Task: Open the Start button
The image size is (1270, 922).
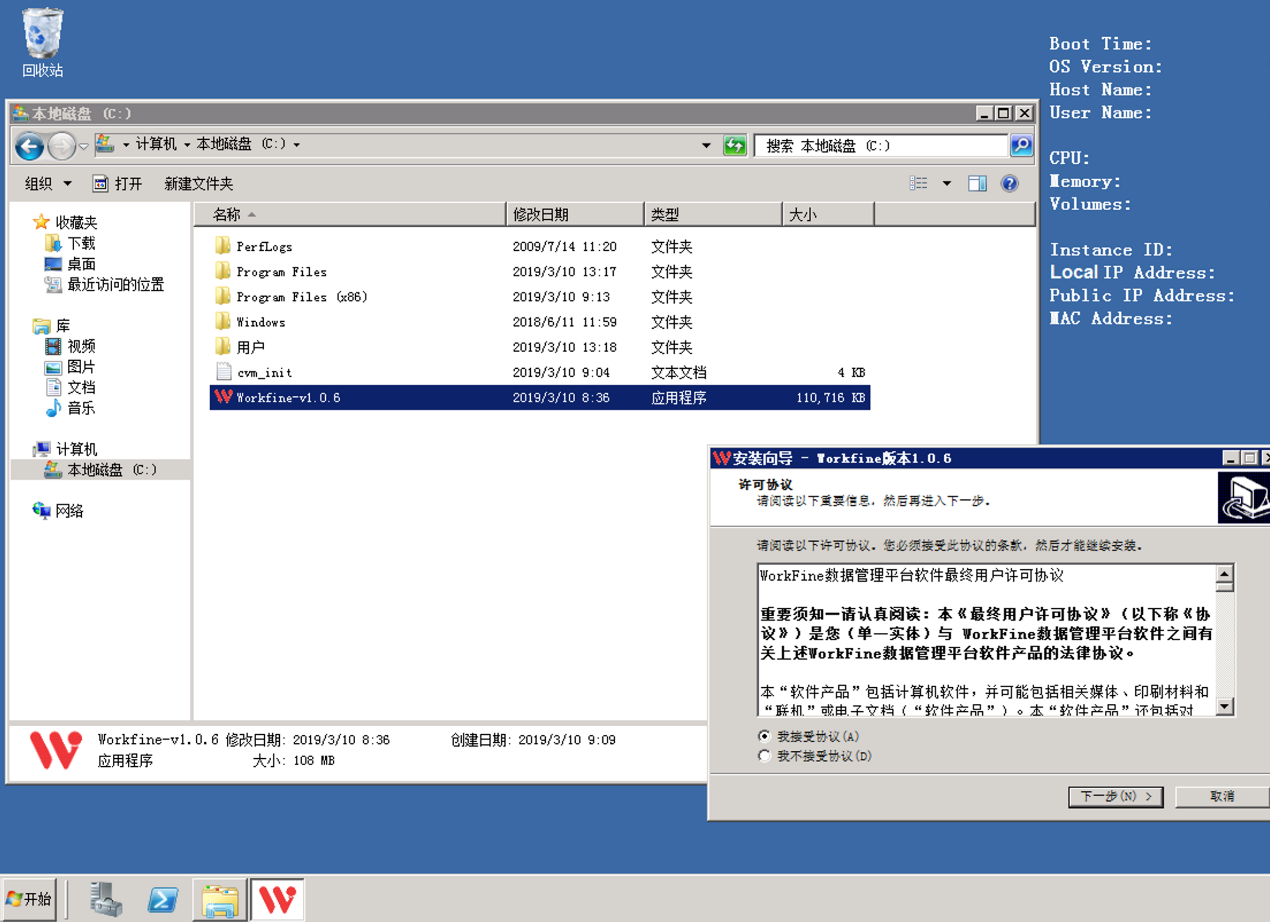Action: [x=29, y=899]
